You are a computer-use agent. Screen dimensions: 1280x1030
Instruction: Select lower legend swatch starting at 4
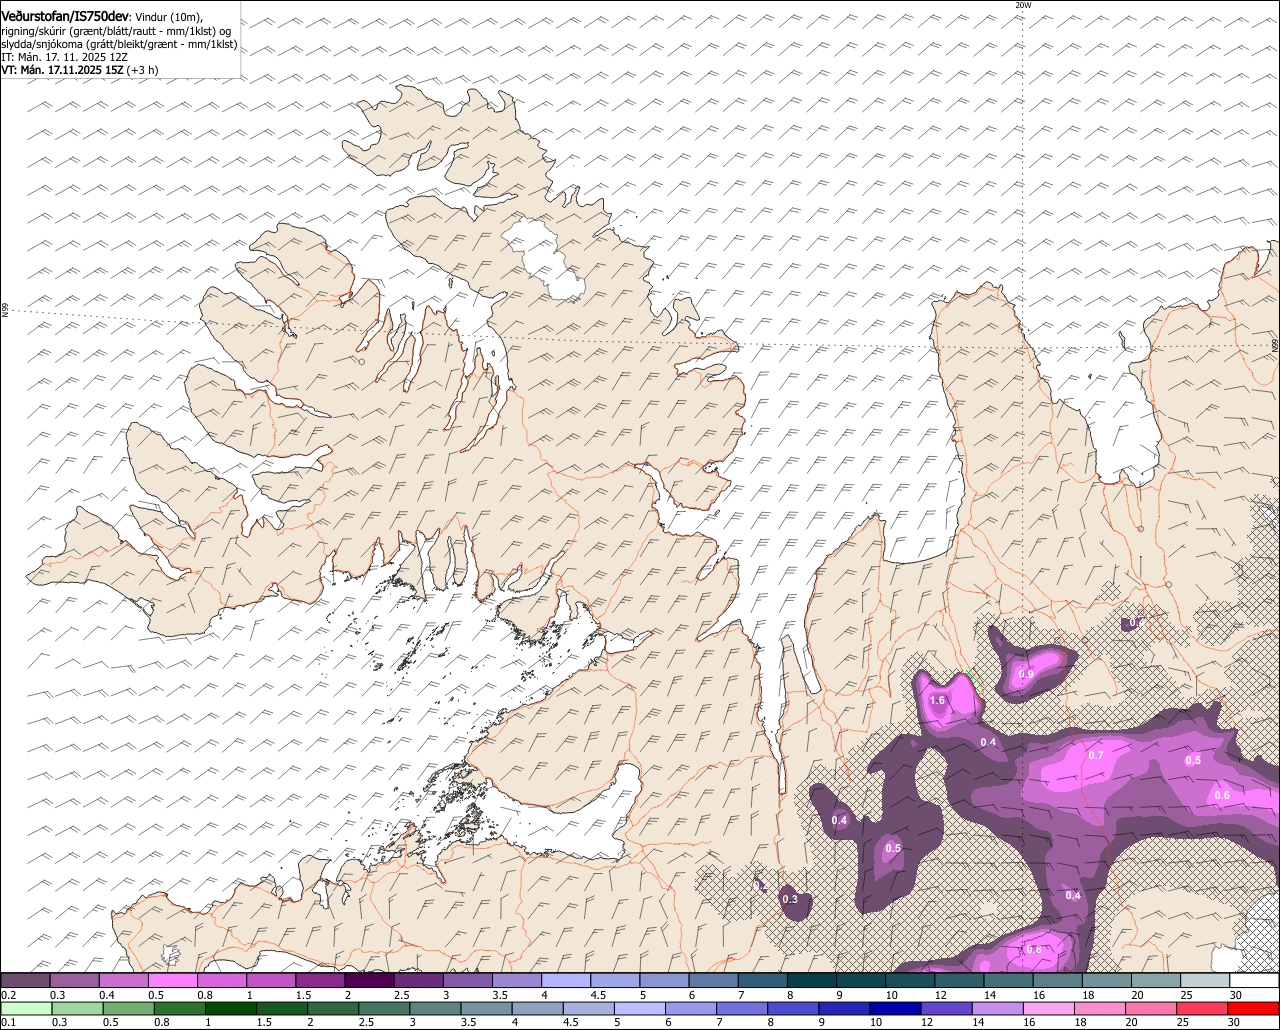(537, 1008)
